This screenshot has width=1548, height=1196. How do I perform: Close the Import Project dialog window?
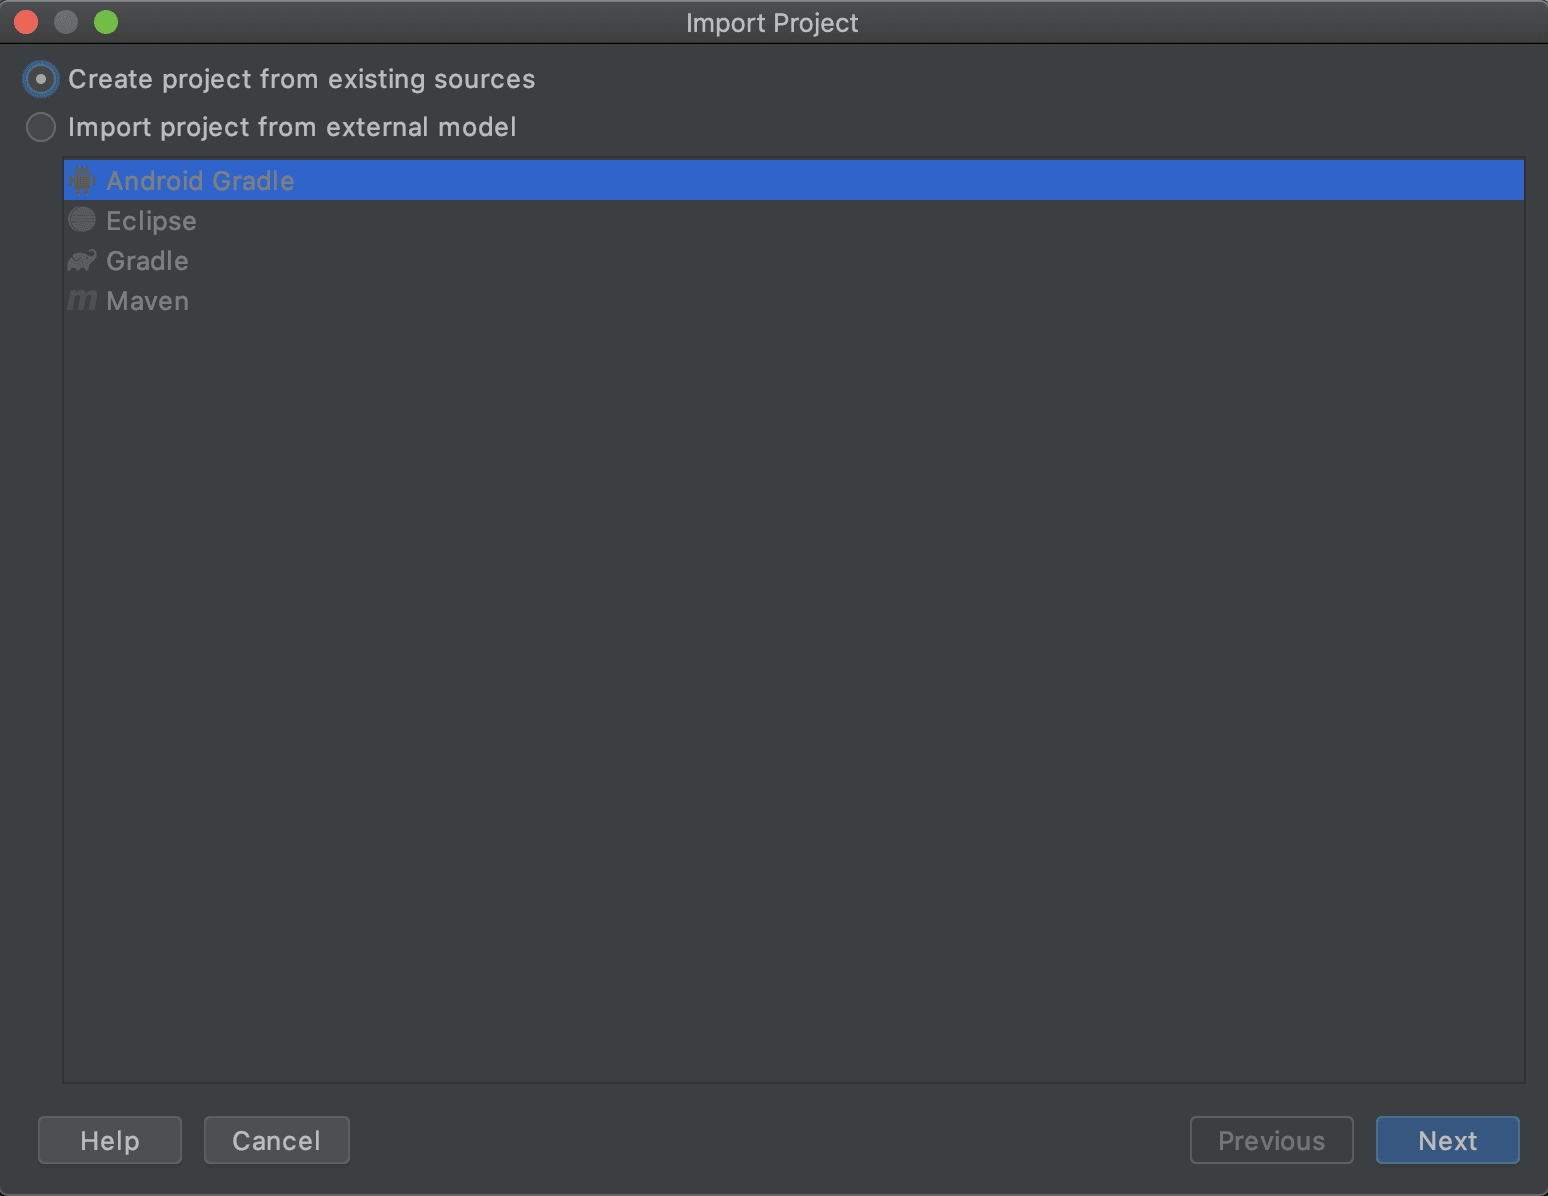point(27,22)
